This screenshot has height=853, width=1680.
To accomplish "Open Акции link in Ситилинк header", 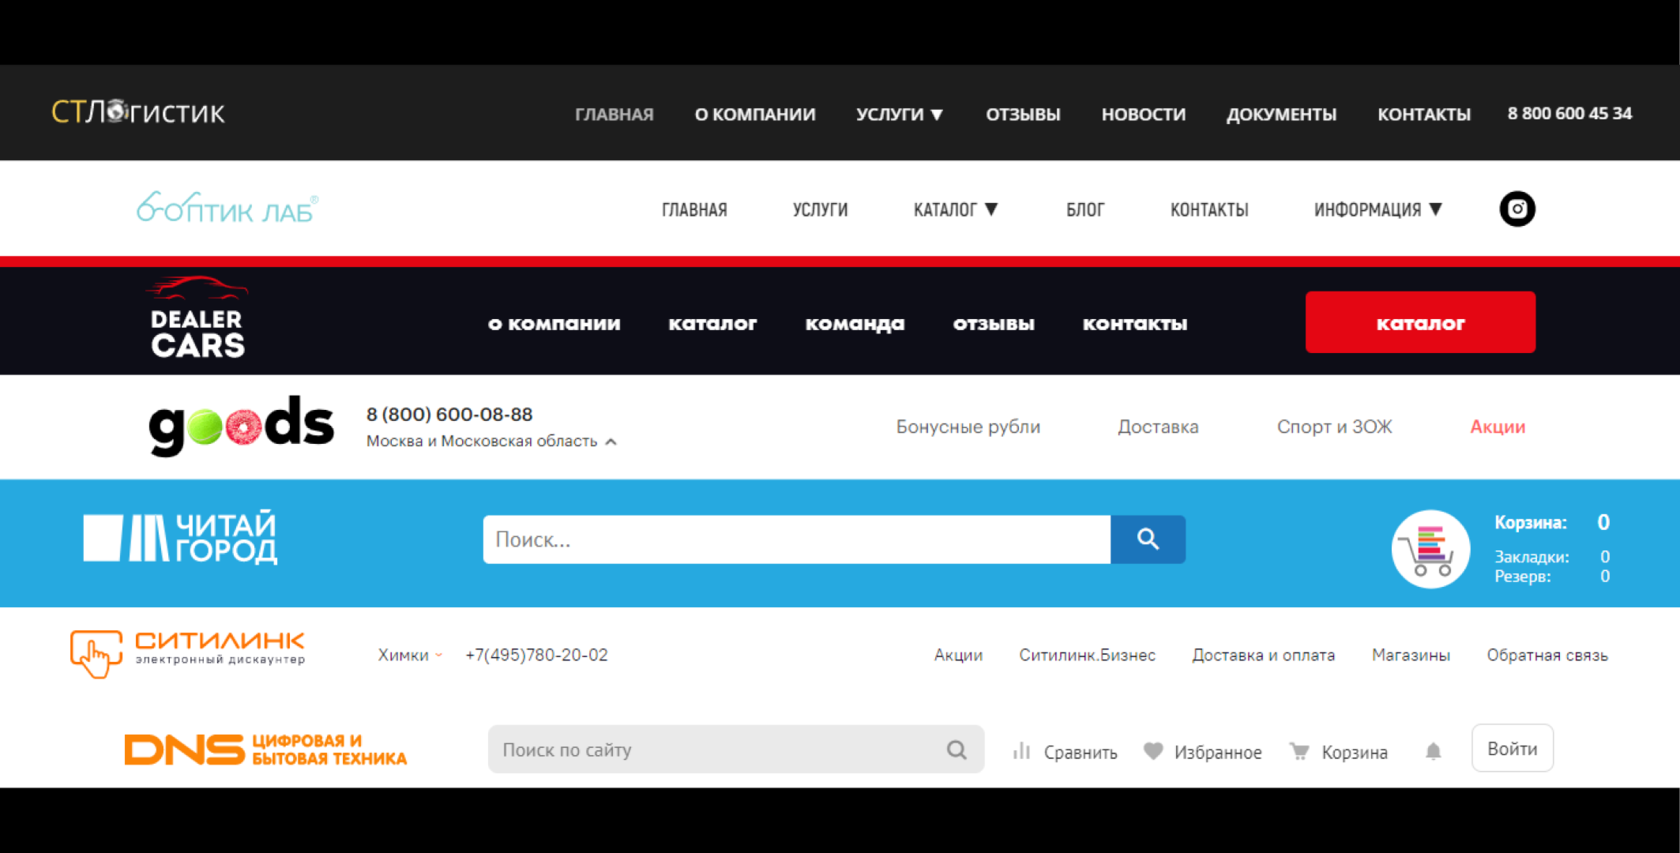I will [958, 655].
